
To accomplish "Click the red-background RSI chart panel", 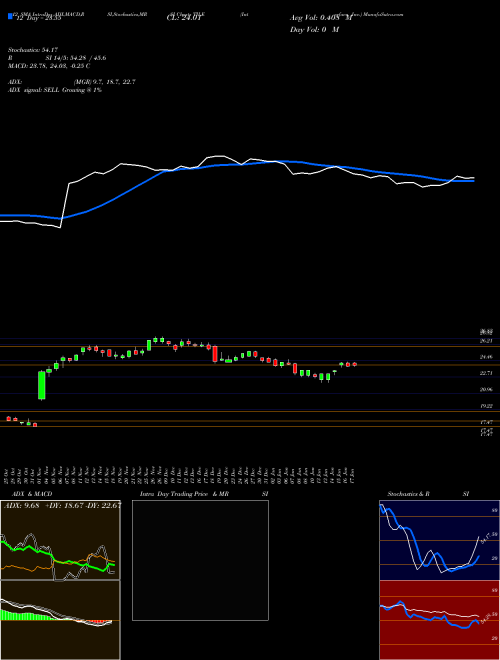I will (439, 620).
